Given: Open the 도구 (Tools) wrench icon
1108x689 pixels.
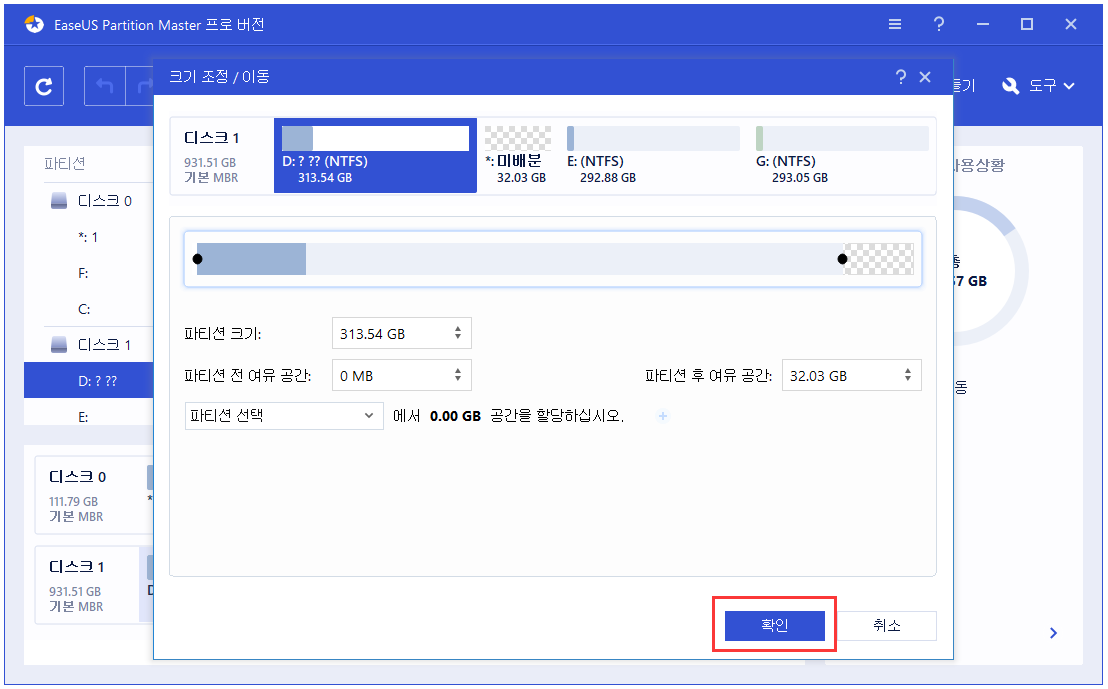Looking at the screenshot, I should 1010,86.
